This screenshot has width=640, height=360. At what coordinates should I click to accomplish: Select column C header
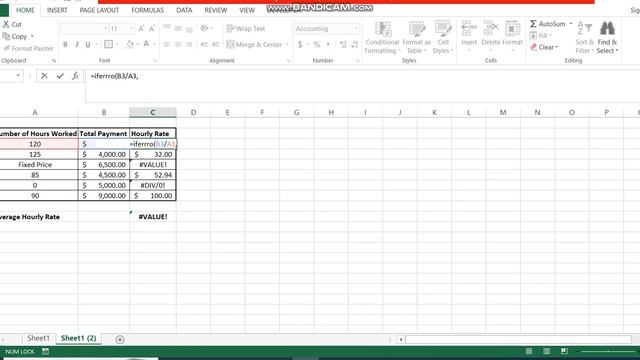click(x=153, y=112)
